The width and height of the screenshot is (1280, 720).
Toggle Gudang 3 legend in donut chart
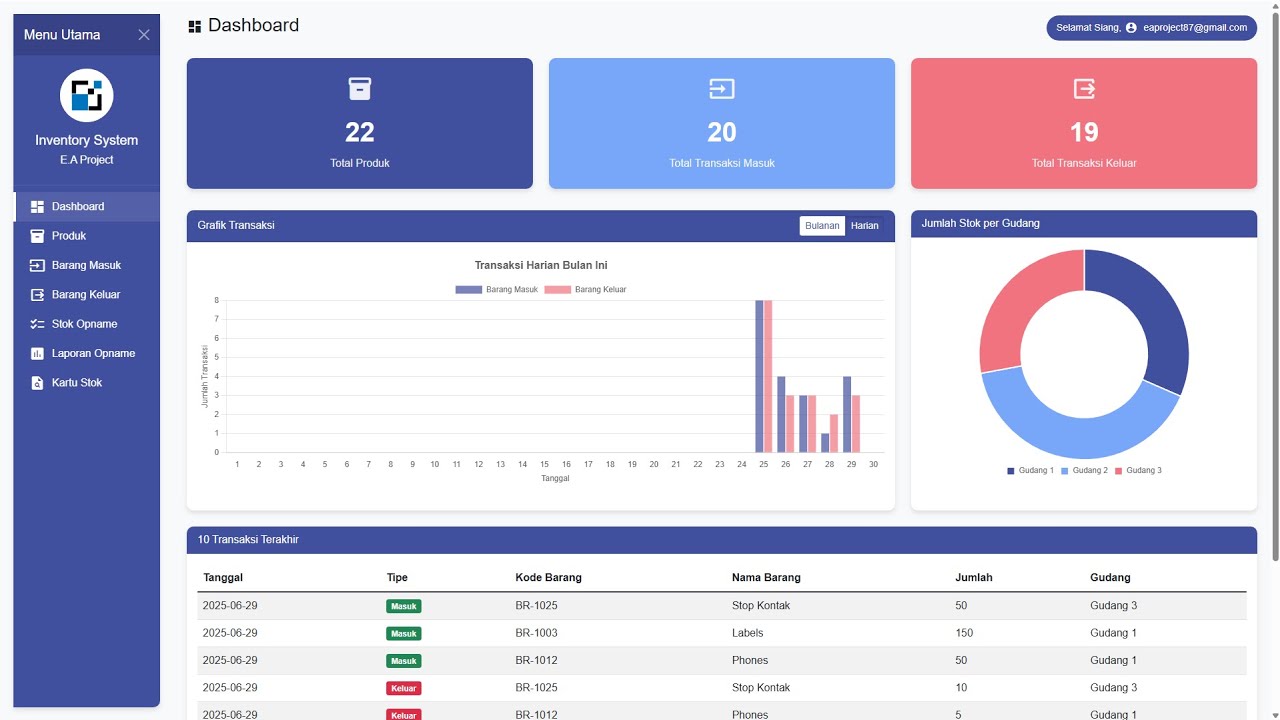click(x=1138, y=471)
